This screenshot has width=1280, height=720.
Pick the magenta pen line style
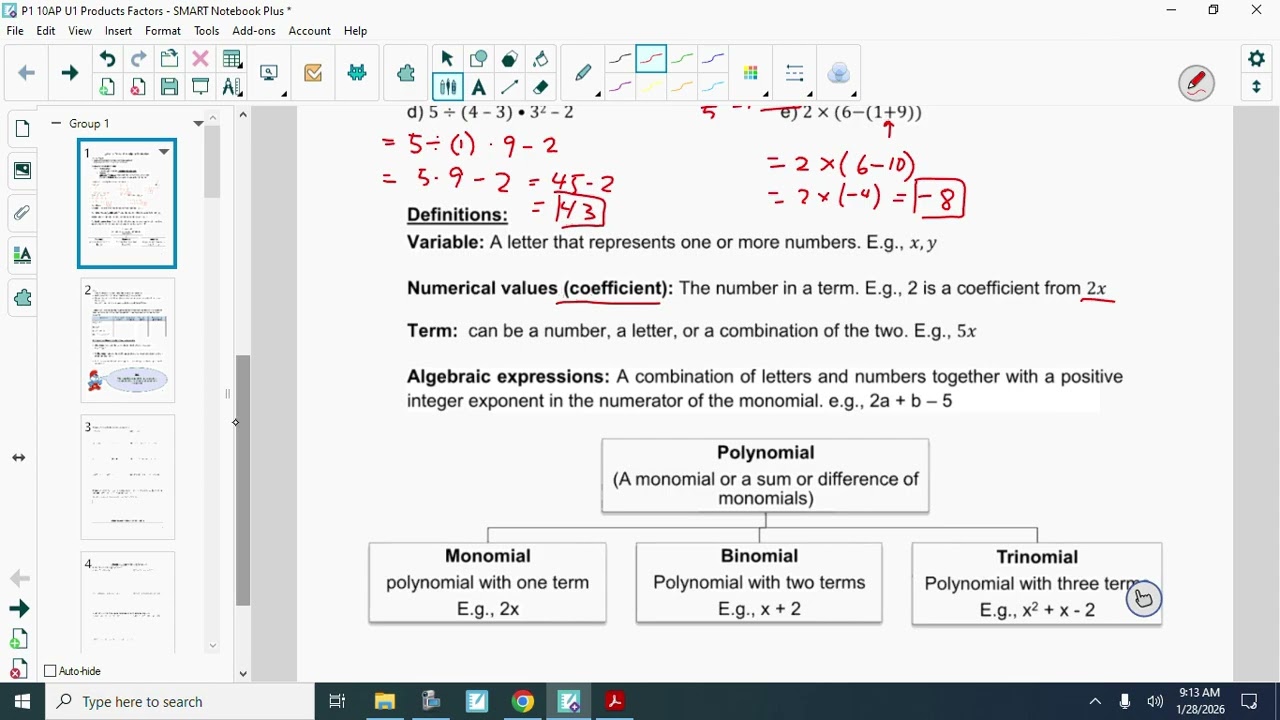pos(620,87)
